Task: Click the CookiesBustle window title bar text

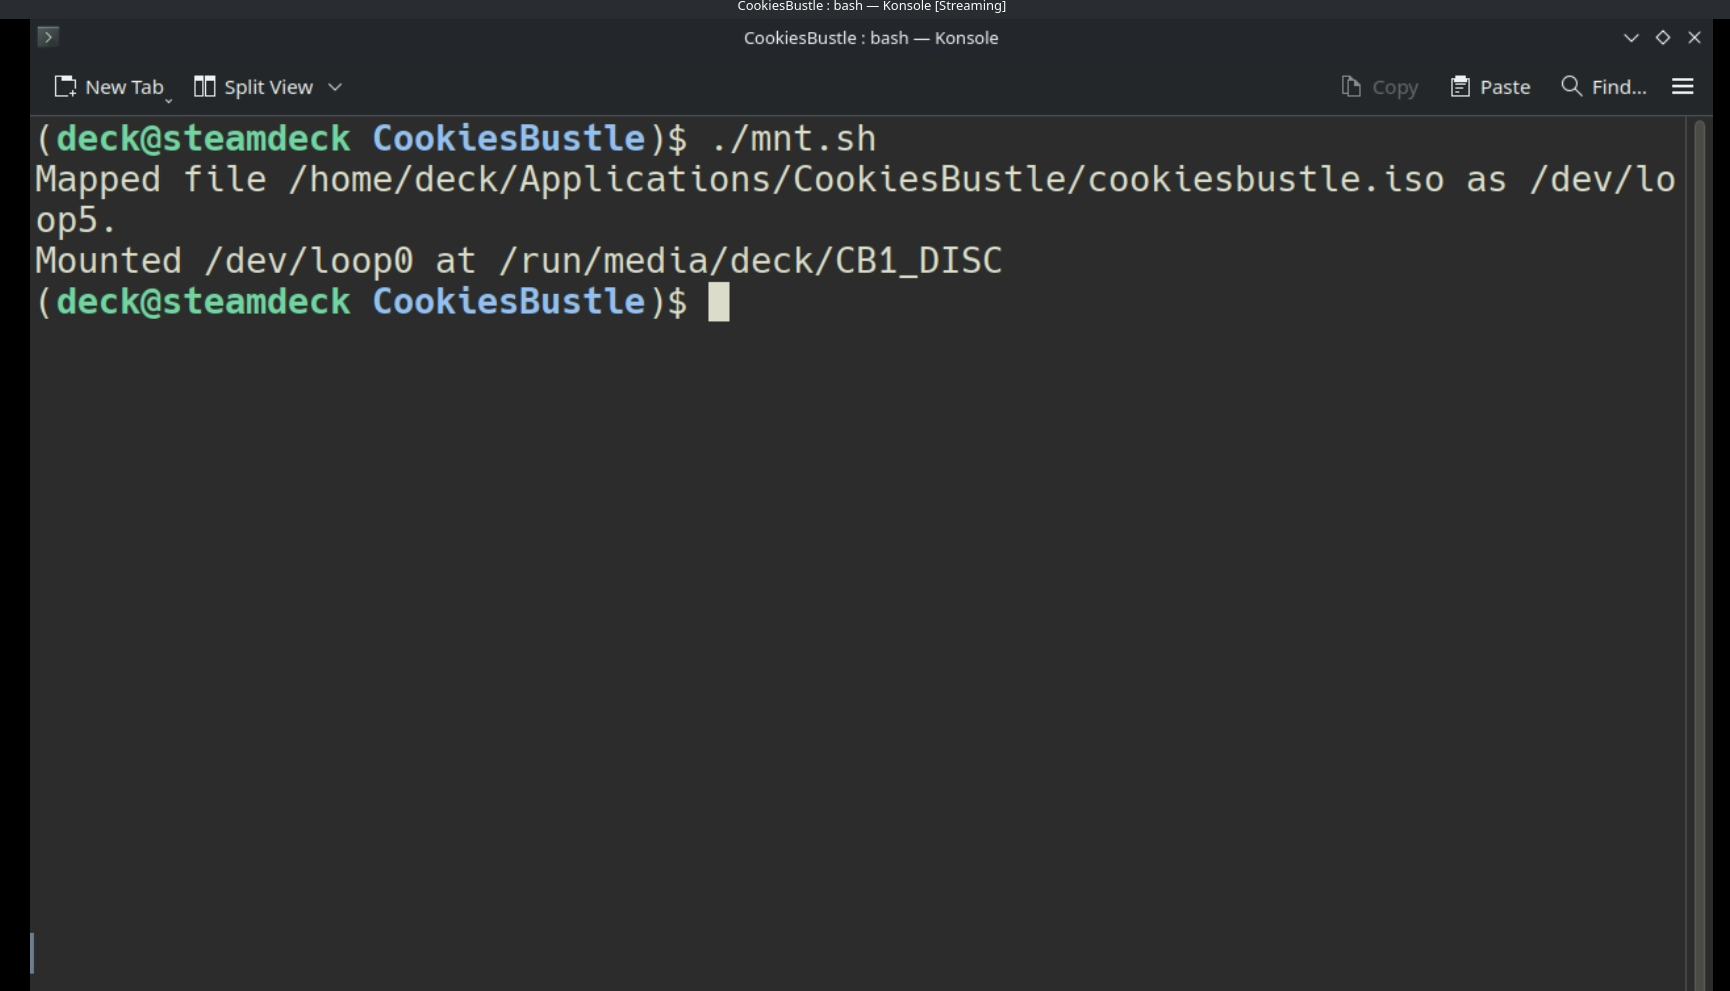Action: tap(870, 38)
